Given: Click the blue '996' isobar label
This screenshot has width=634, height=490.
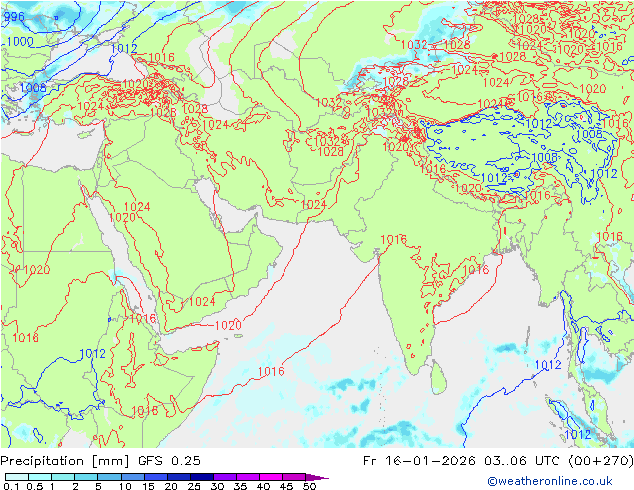Looking at the screenshot, I should click(14, 17).
